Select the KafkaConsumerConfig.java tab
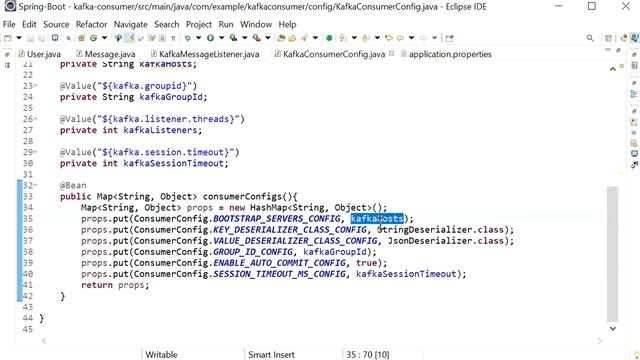 (329, 54)
